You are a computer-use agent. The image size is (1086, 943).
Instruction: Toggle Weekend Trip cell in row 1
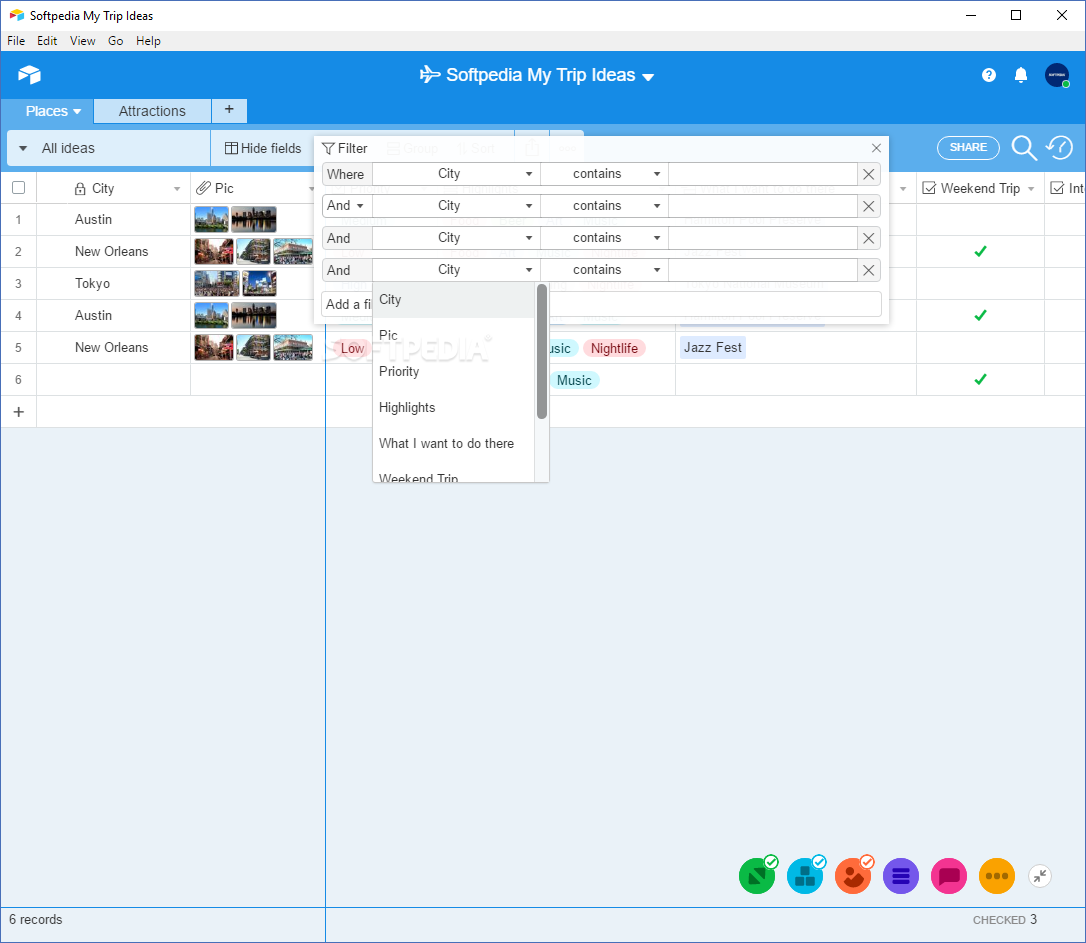[x=980, y=219]
